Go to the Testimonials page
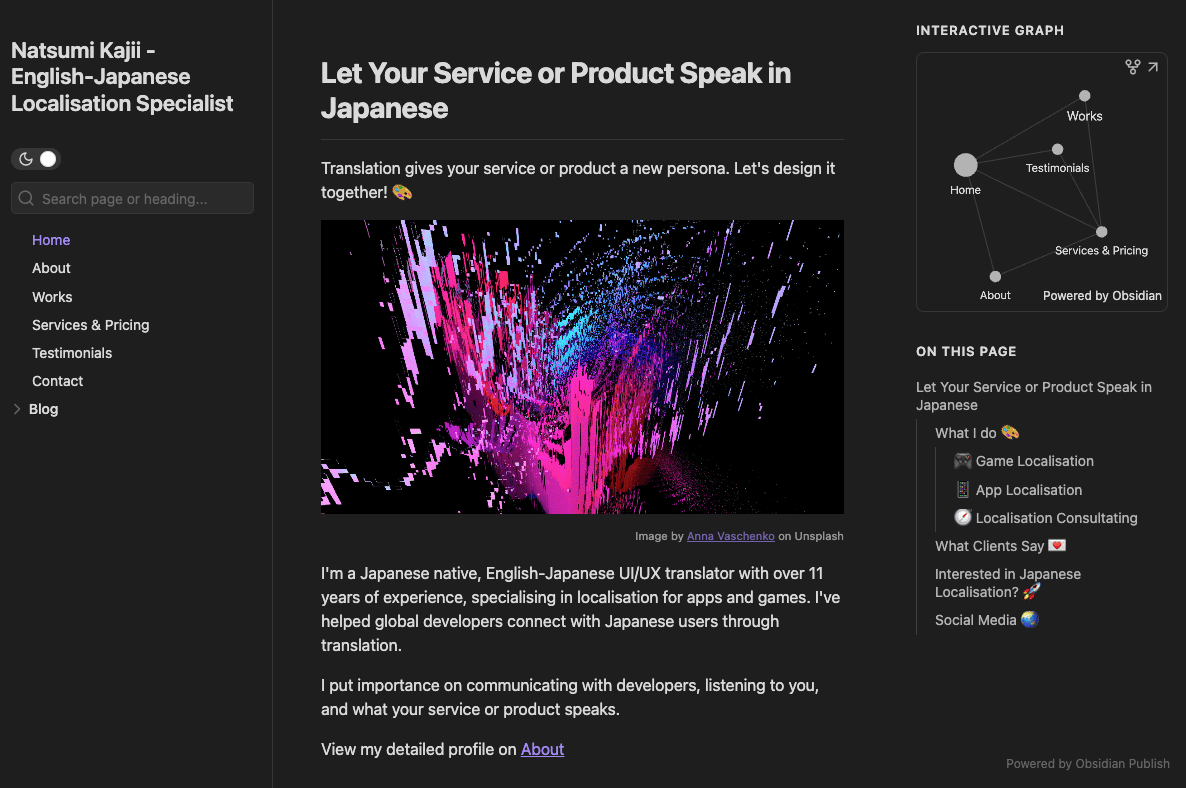This screenshot has height=788, width=1186. [x=72, y=353]
